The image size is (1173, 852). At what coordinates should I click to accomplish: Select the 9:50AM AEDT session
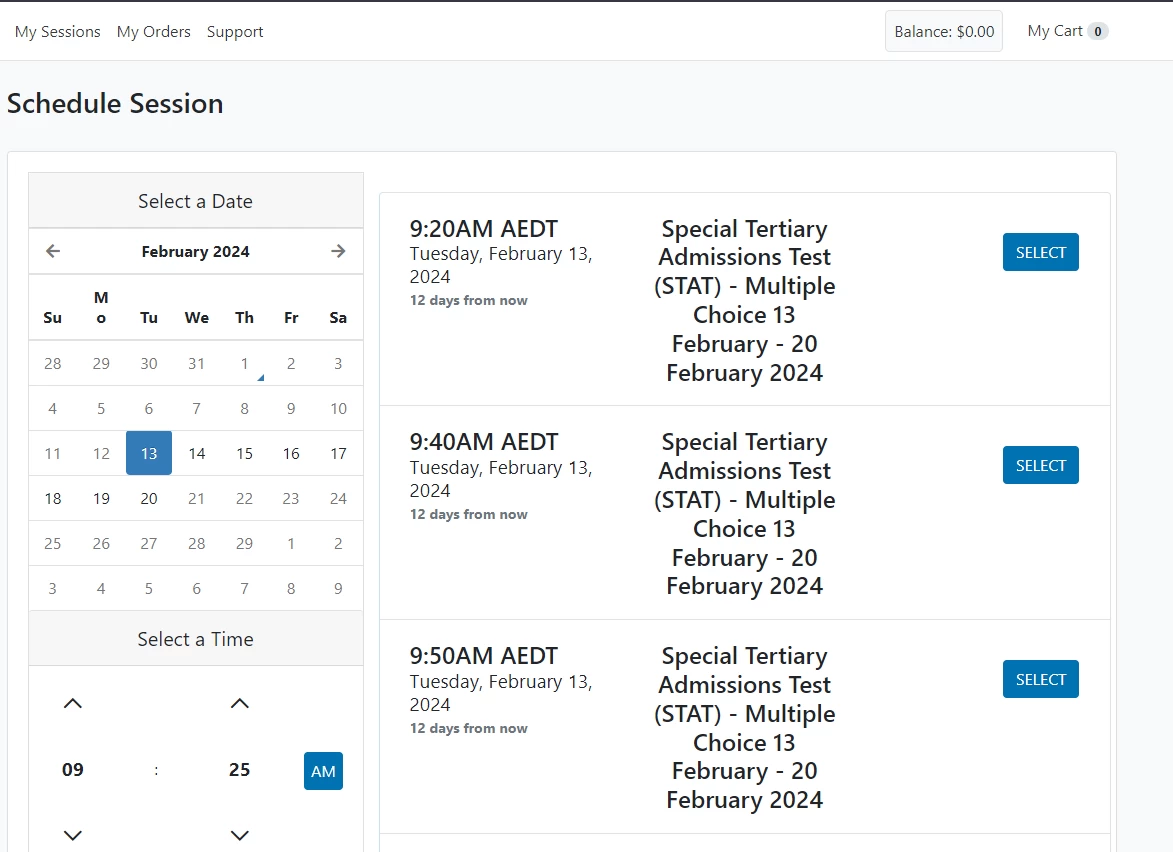coord(1040,679)
